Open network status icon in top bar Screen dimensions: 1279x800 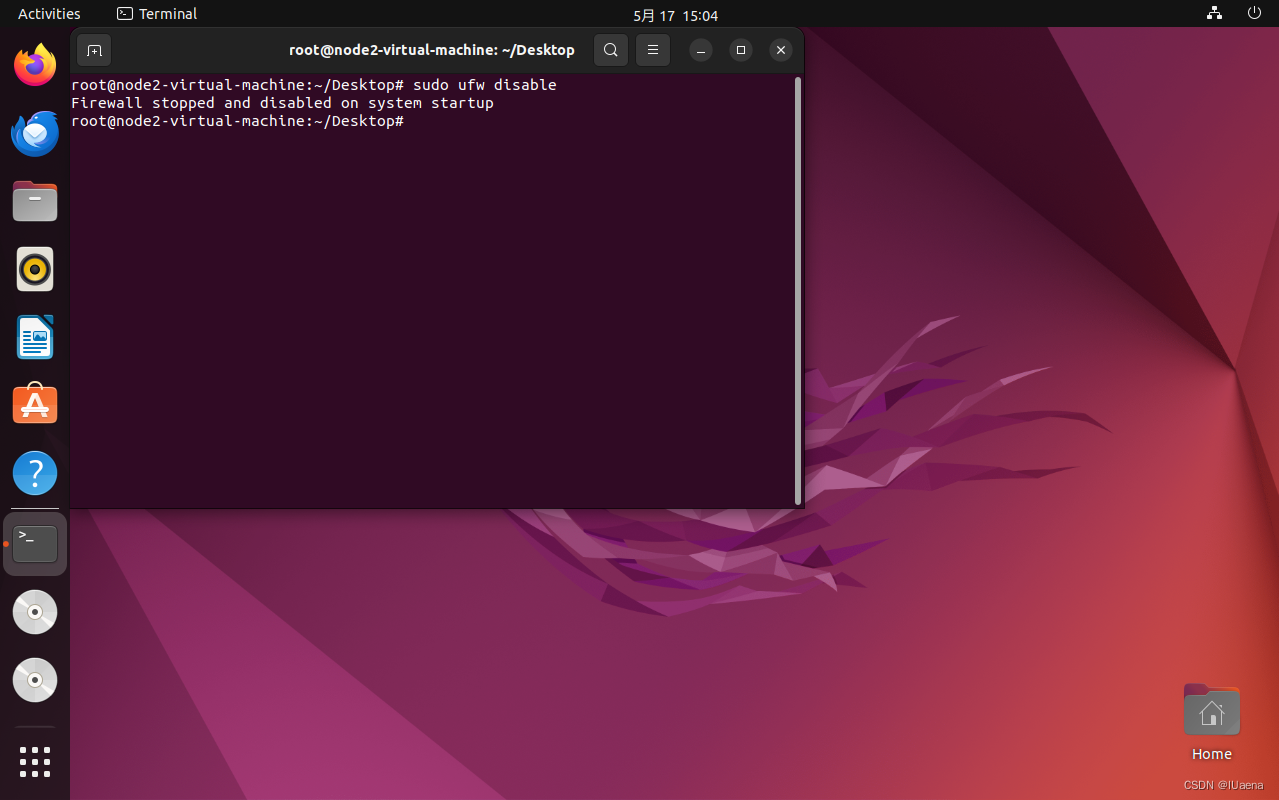pos(1214,14)
